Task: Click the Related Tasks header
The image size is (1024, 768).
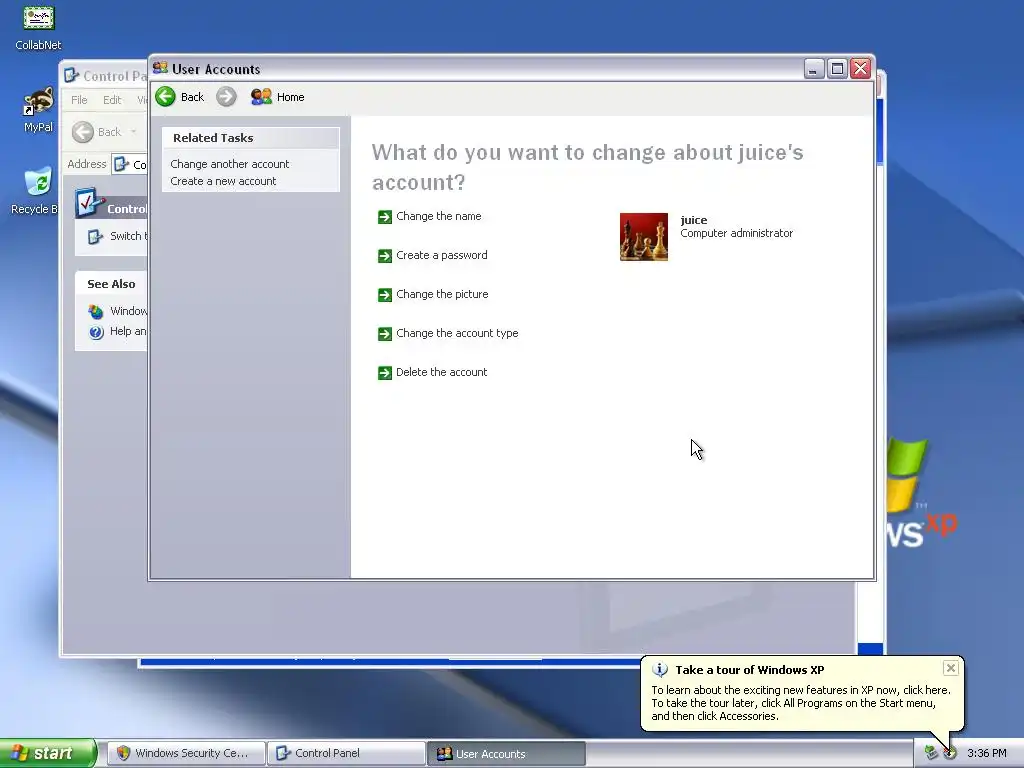Action: tap(251, 138)
